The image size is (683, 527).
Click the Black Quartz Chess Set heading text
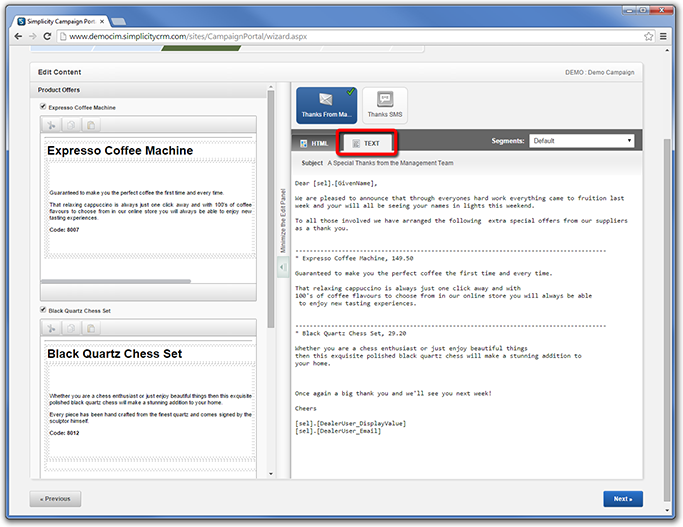click(x=115, y=354)
